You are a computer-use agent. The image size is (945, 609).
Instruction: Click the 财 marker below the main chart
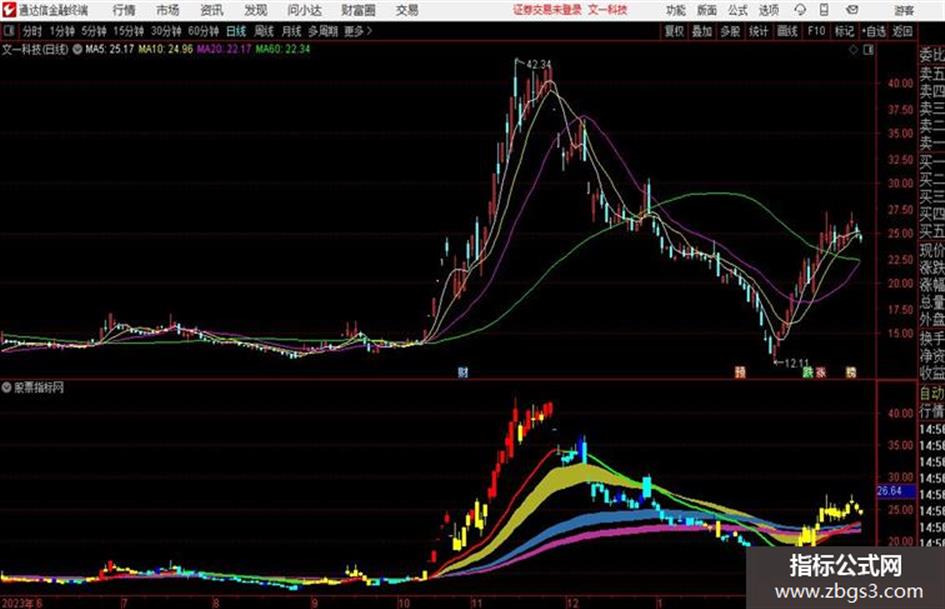[463, 372]
